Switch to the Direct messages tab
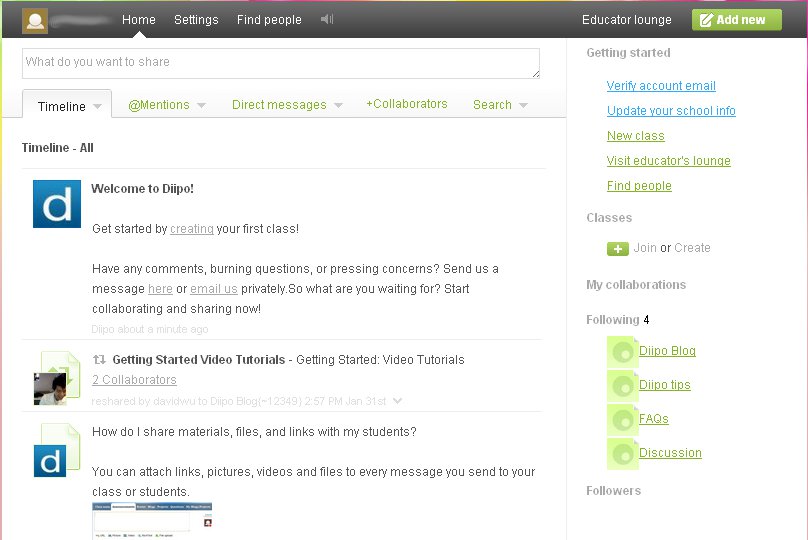The width and height of the screenshot is (808, 540). coord(279,105)
